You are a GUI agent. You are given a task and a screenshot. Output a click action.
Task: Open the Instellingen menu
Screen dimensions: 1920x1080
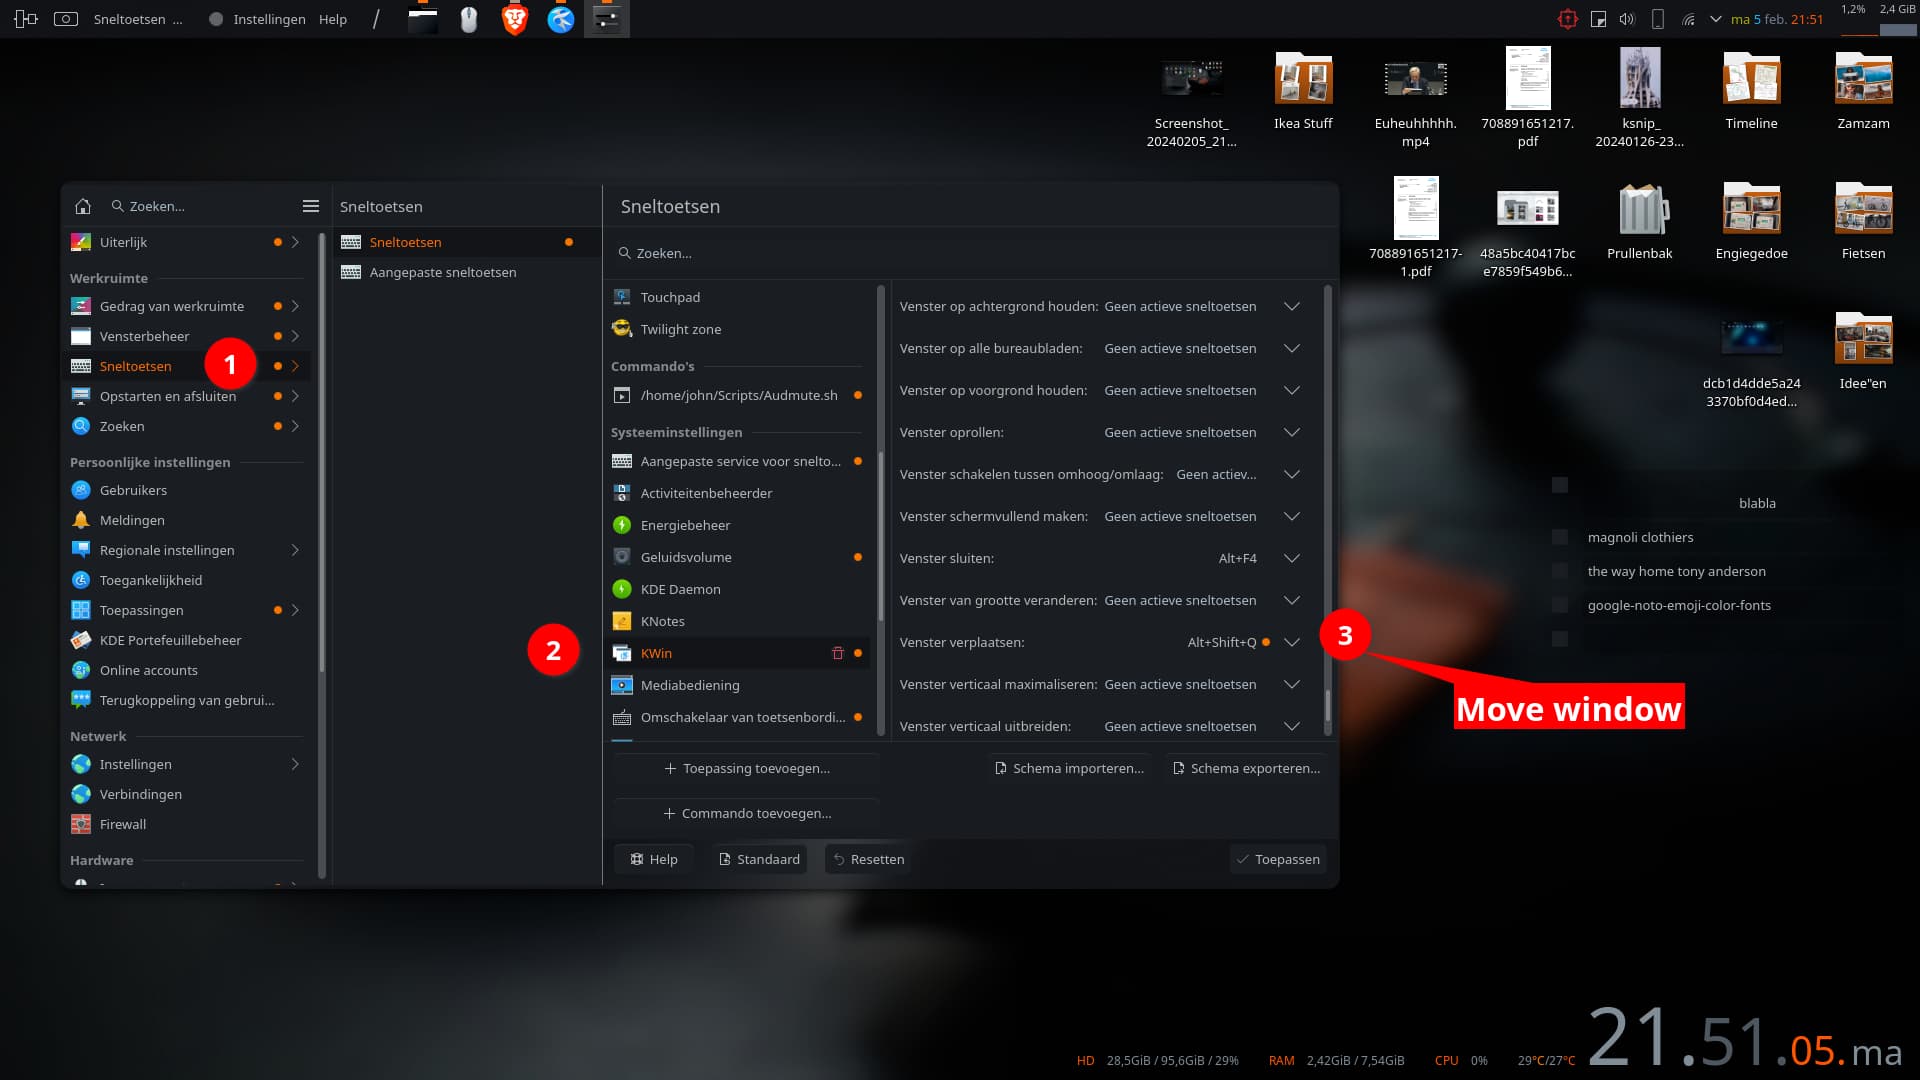[x=268, y=18]
